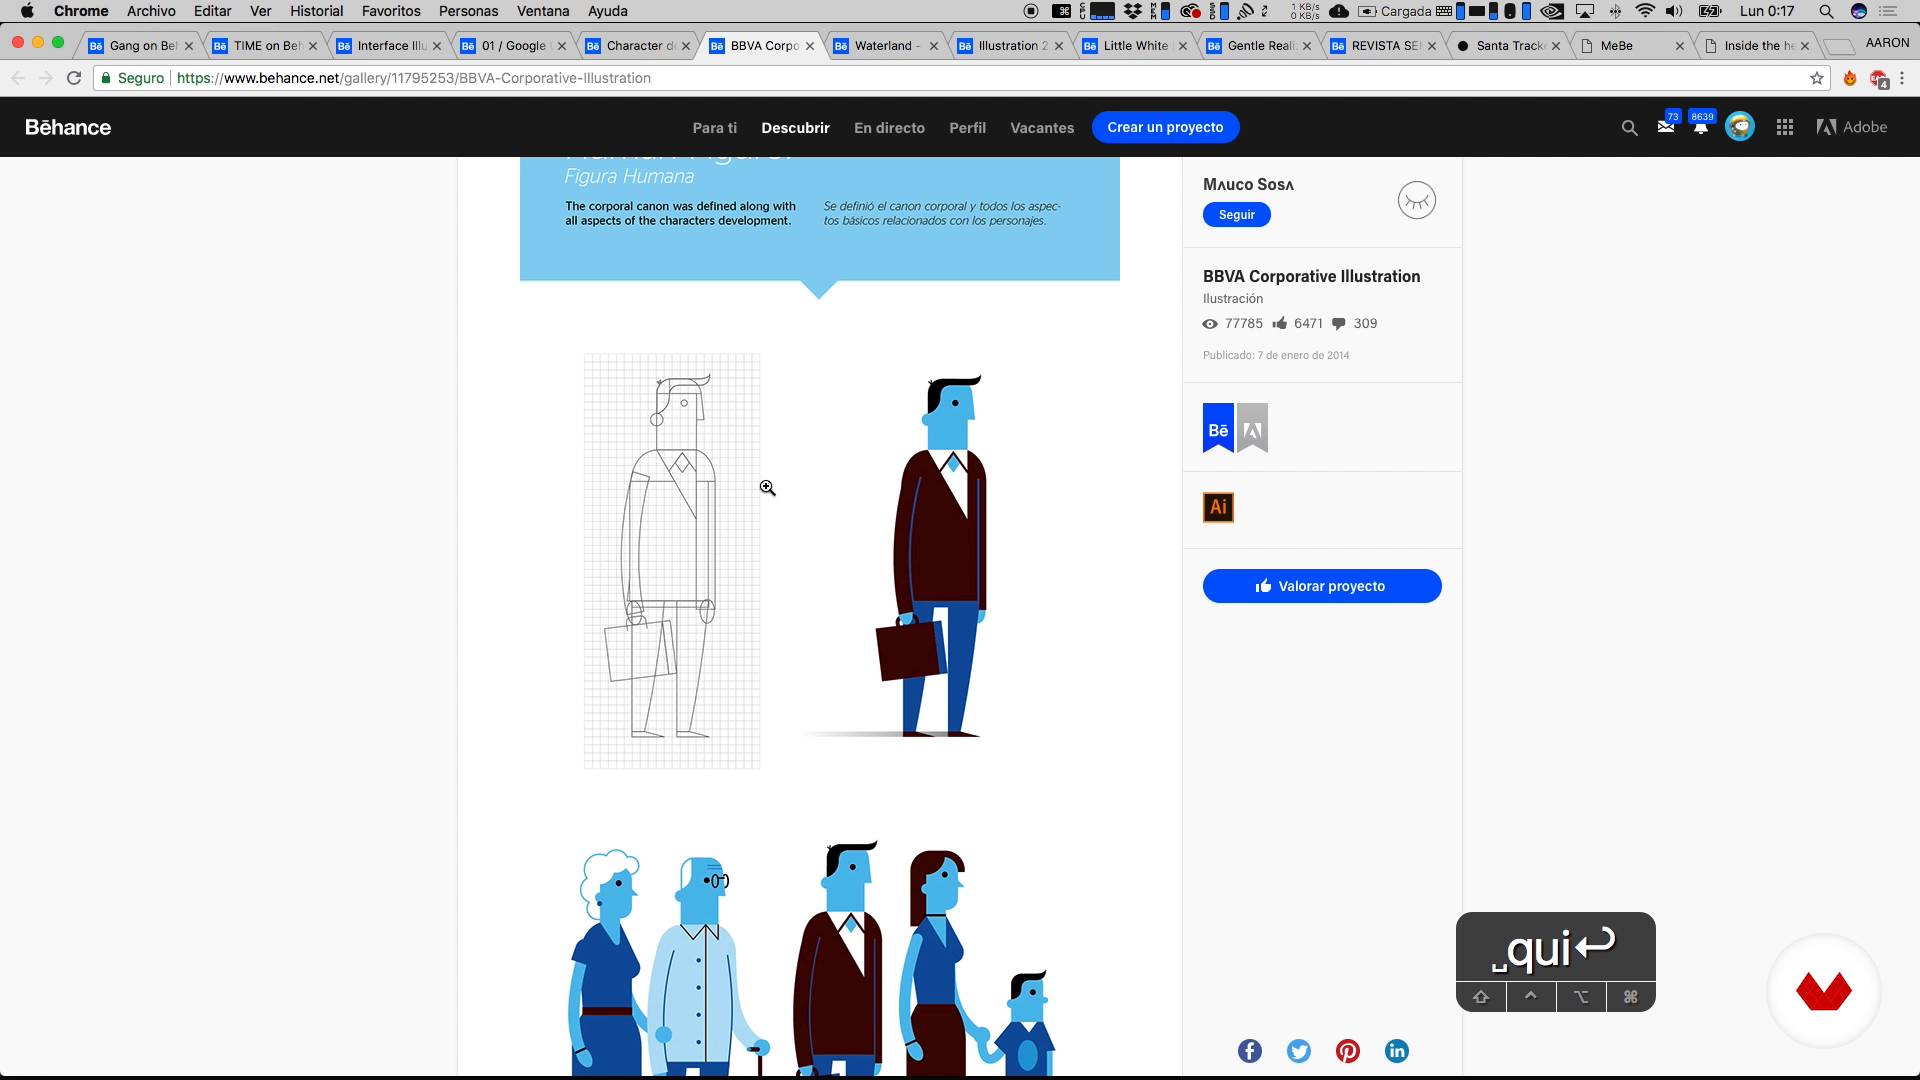
Task: Open the Dropbox menu bar icon
Action: (x=1132, y=11)
